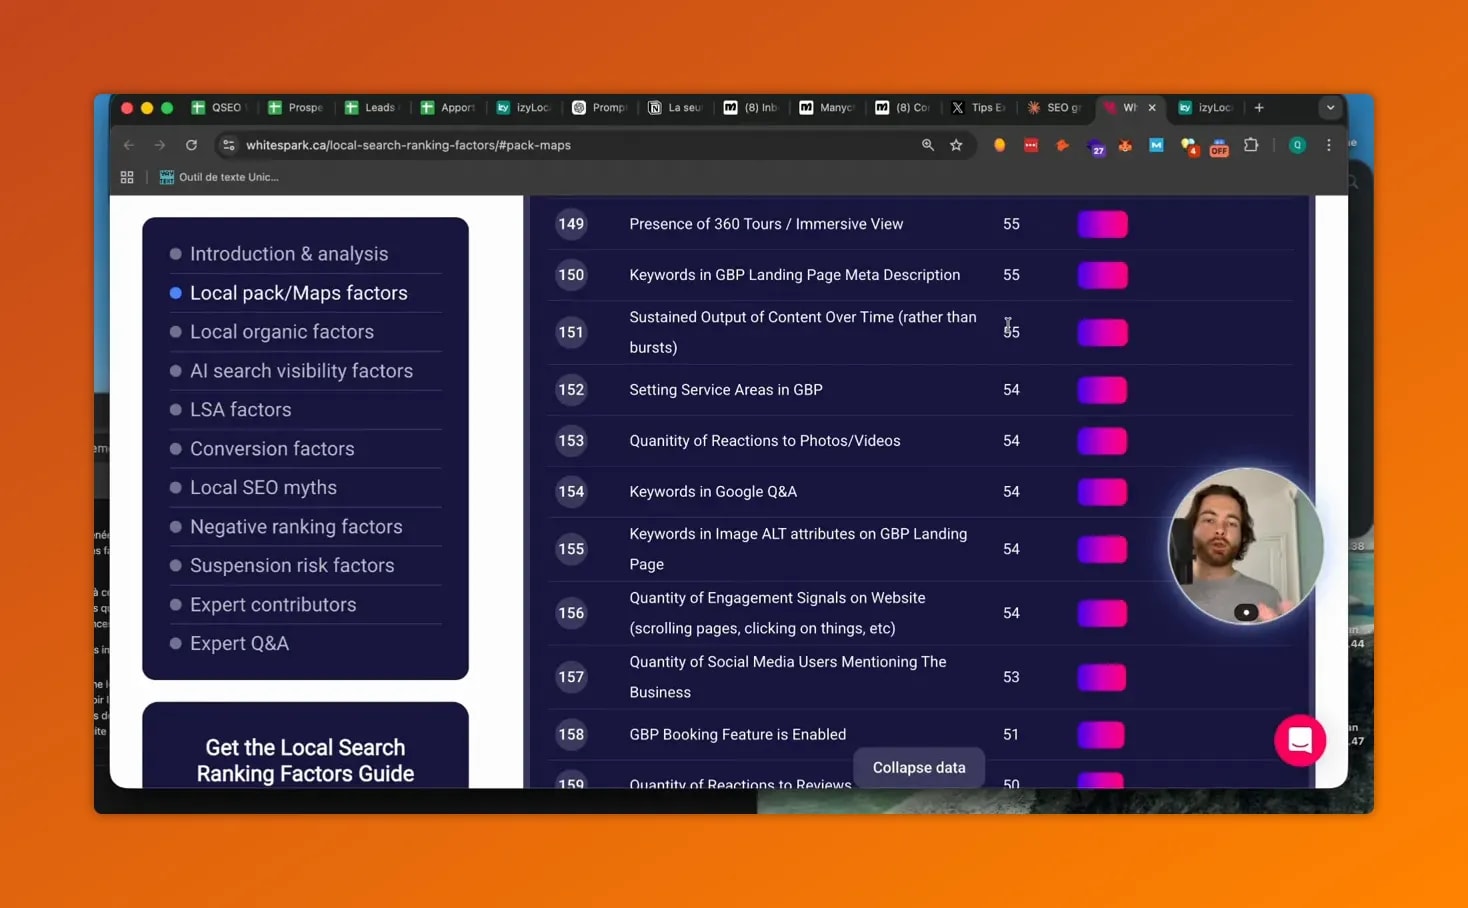Open the Chrome extensions puzzle icon
Image resolution: width=1468 pixels, height=908 pixels.
(x=1250, y=145)
